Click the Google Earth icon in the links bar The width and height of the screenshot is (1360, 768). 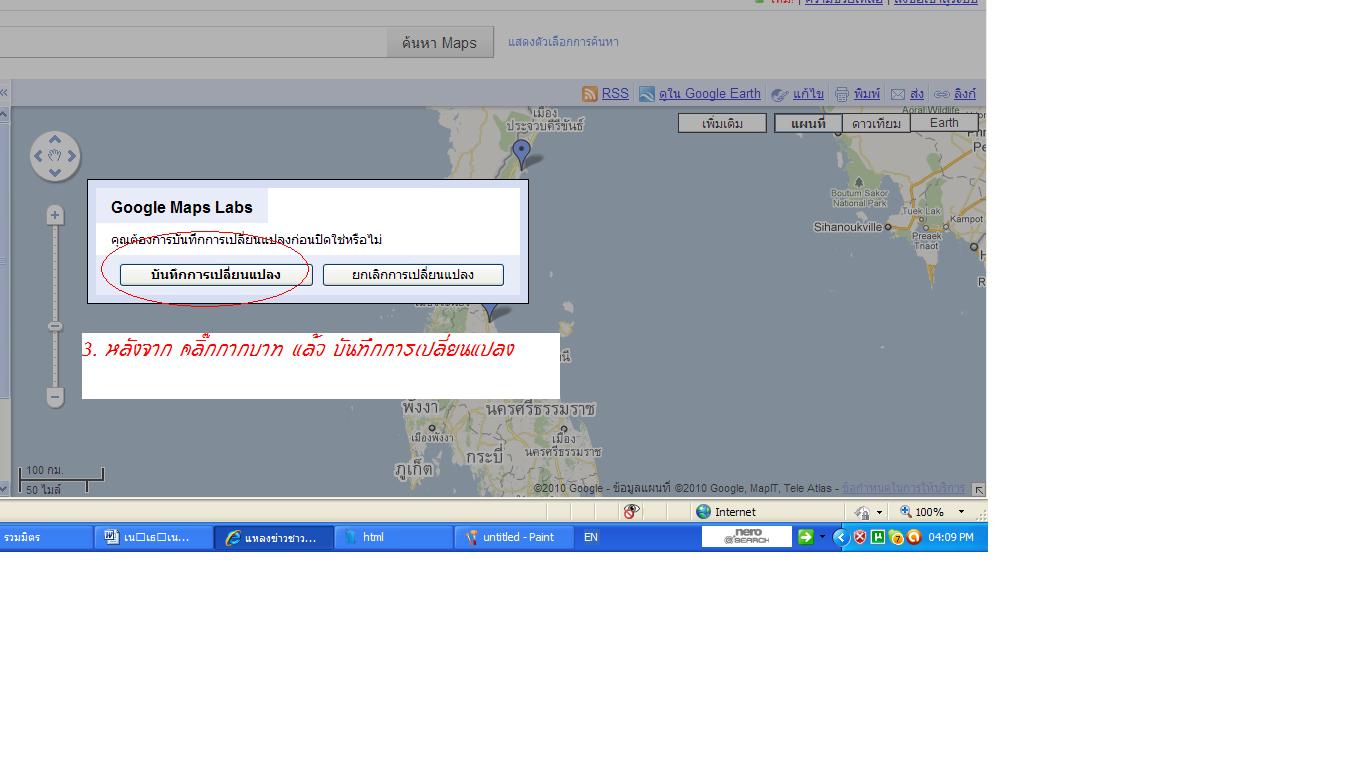coord(647,94)
